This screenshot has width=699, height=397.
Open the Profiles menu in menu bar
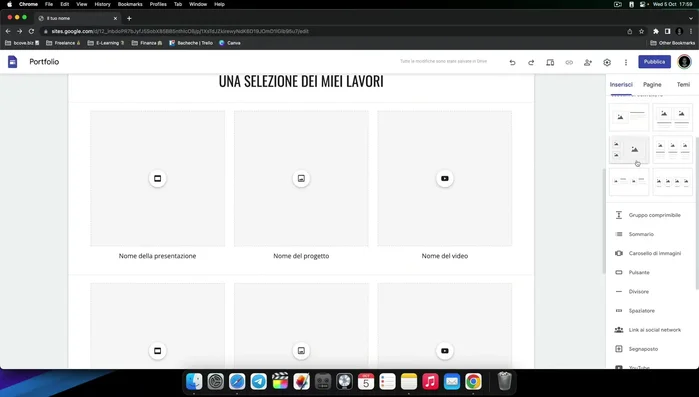click(x=158, y=4)
